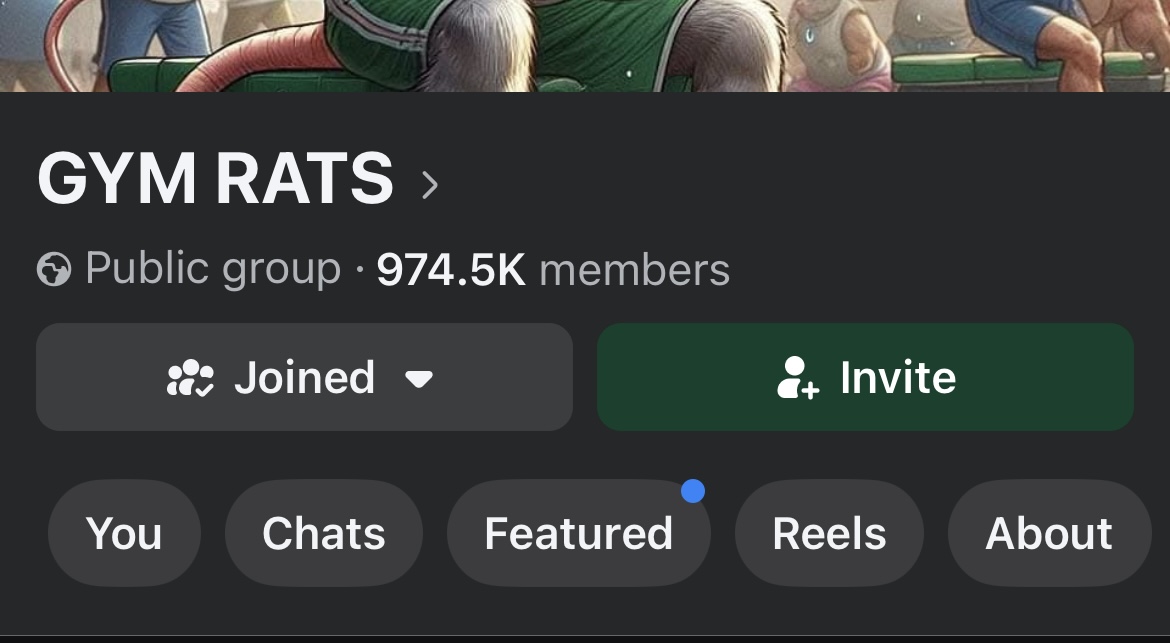Open the Chats tab
Viewport: 1170px width, 643px height.
click(x=324, y=533)
